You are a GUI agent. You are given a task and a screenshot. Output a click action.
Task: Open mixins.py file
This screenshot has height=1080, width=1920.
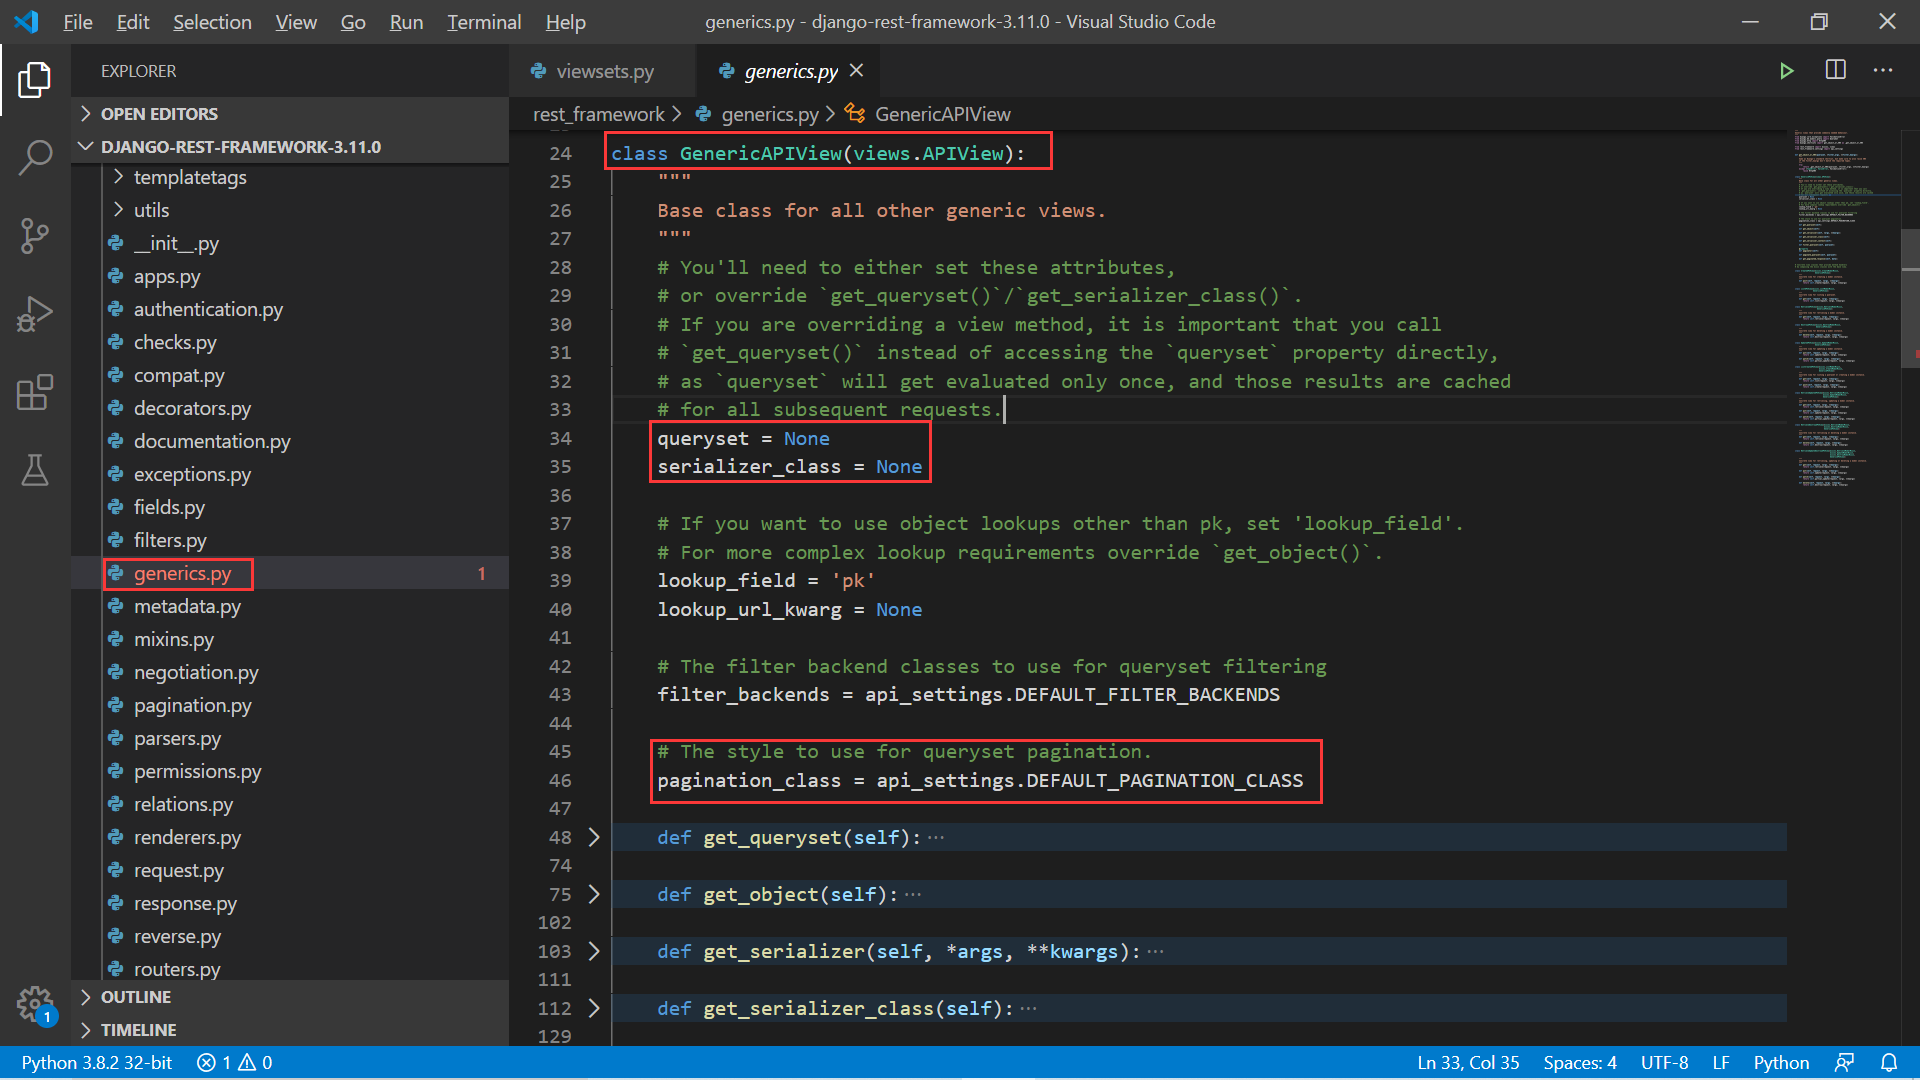pyautogui.click(x=174, y=640)
